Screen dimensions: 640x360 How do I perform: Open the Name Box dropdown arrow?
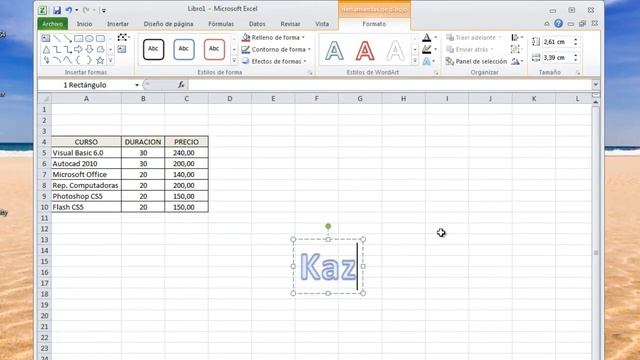pyautogui.click(x=137, y=85)
